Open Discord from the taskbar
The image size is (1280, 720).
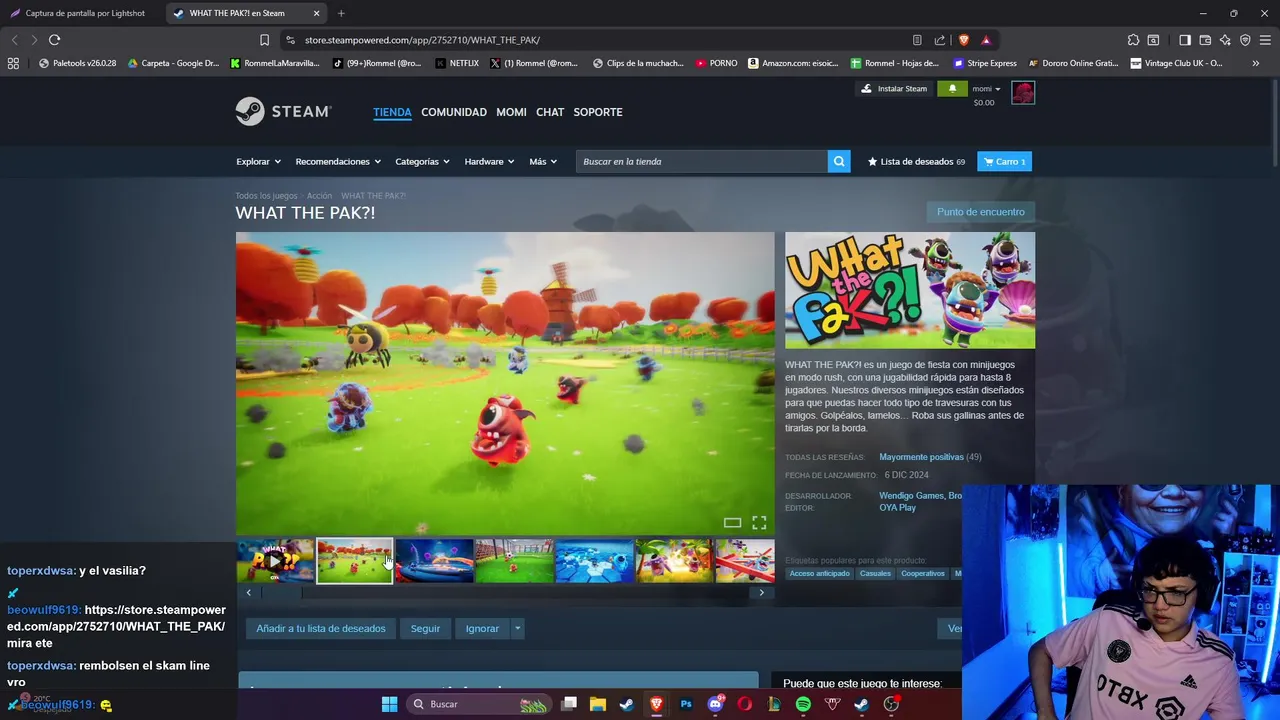click(x=715, y=704)
